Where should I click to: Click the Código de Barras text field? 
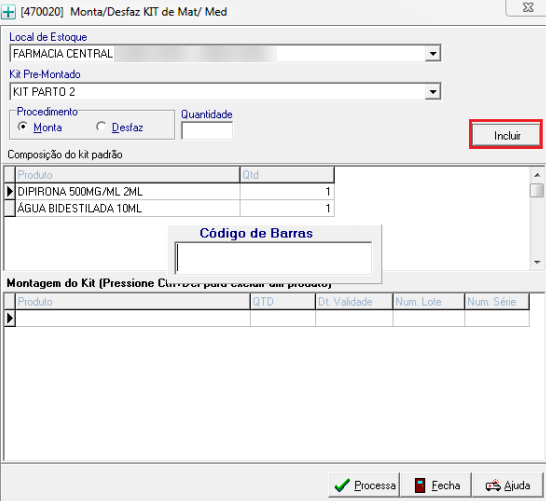coord(273,258)
